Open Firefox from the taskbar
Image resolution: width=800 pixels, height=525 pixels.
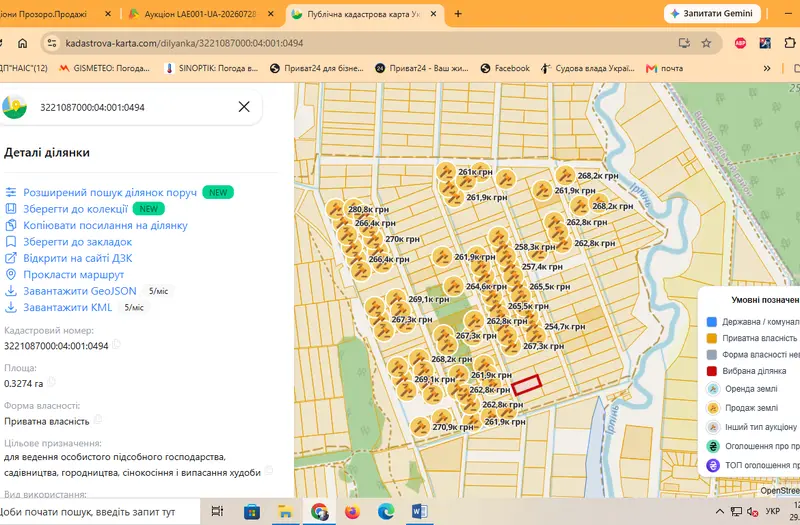click(x=352, y=511)
